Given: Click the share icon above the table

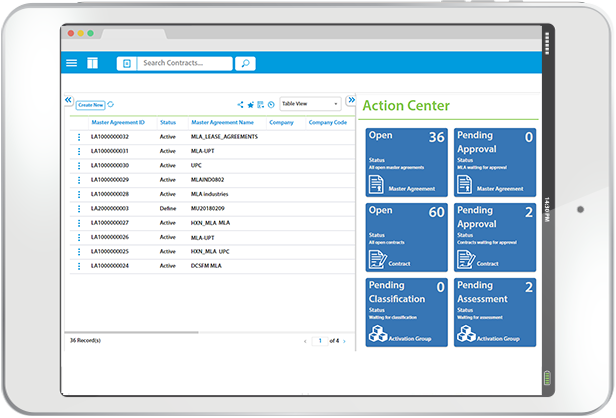Looking at the screenshot, I should click(240, 104).
